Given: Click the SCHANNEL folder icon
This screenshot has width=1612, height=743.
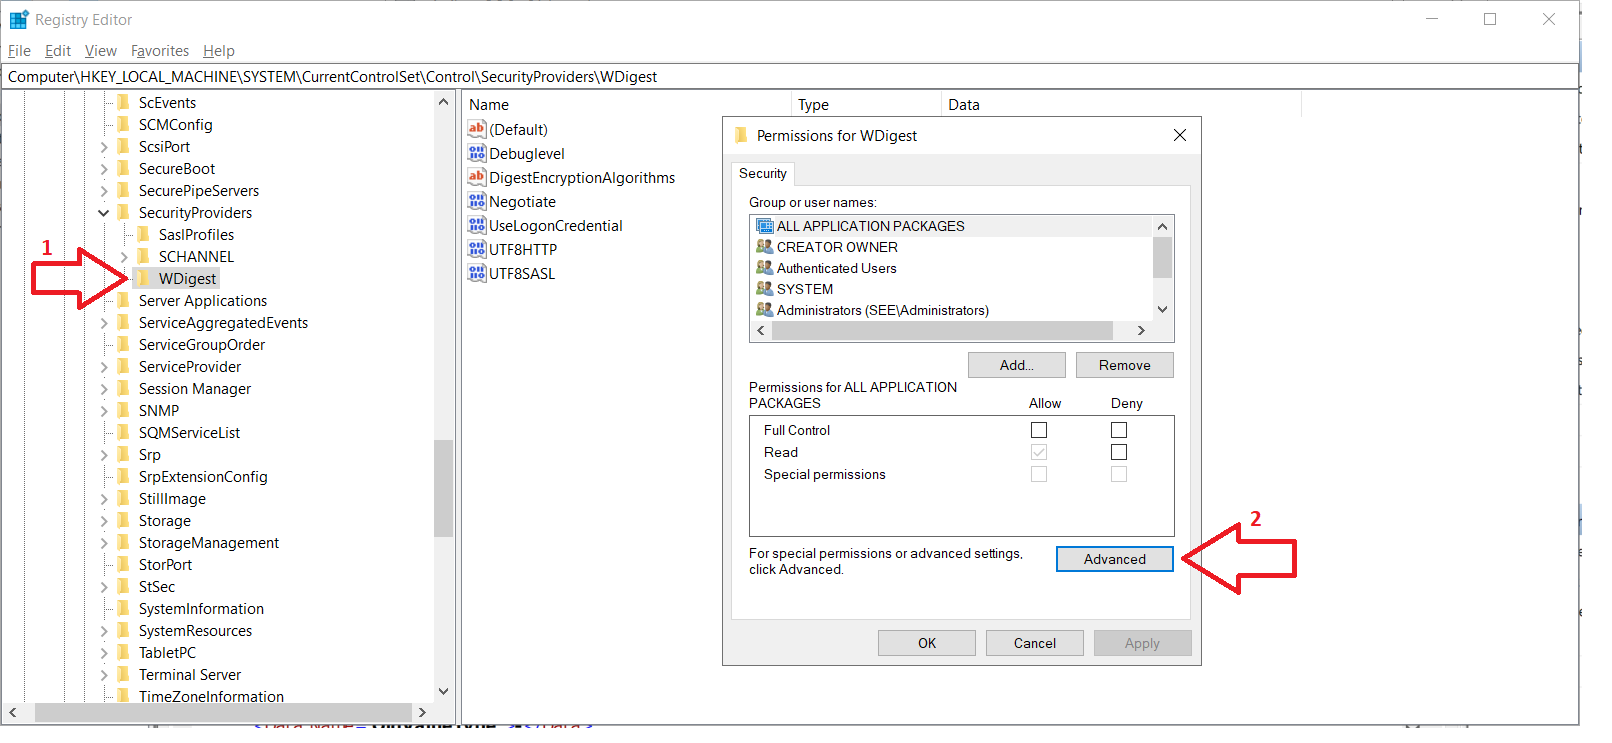Looking at the screenshot, I should point(144,256).
